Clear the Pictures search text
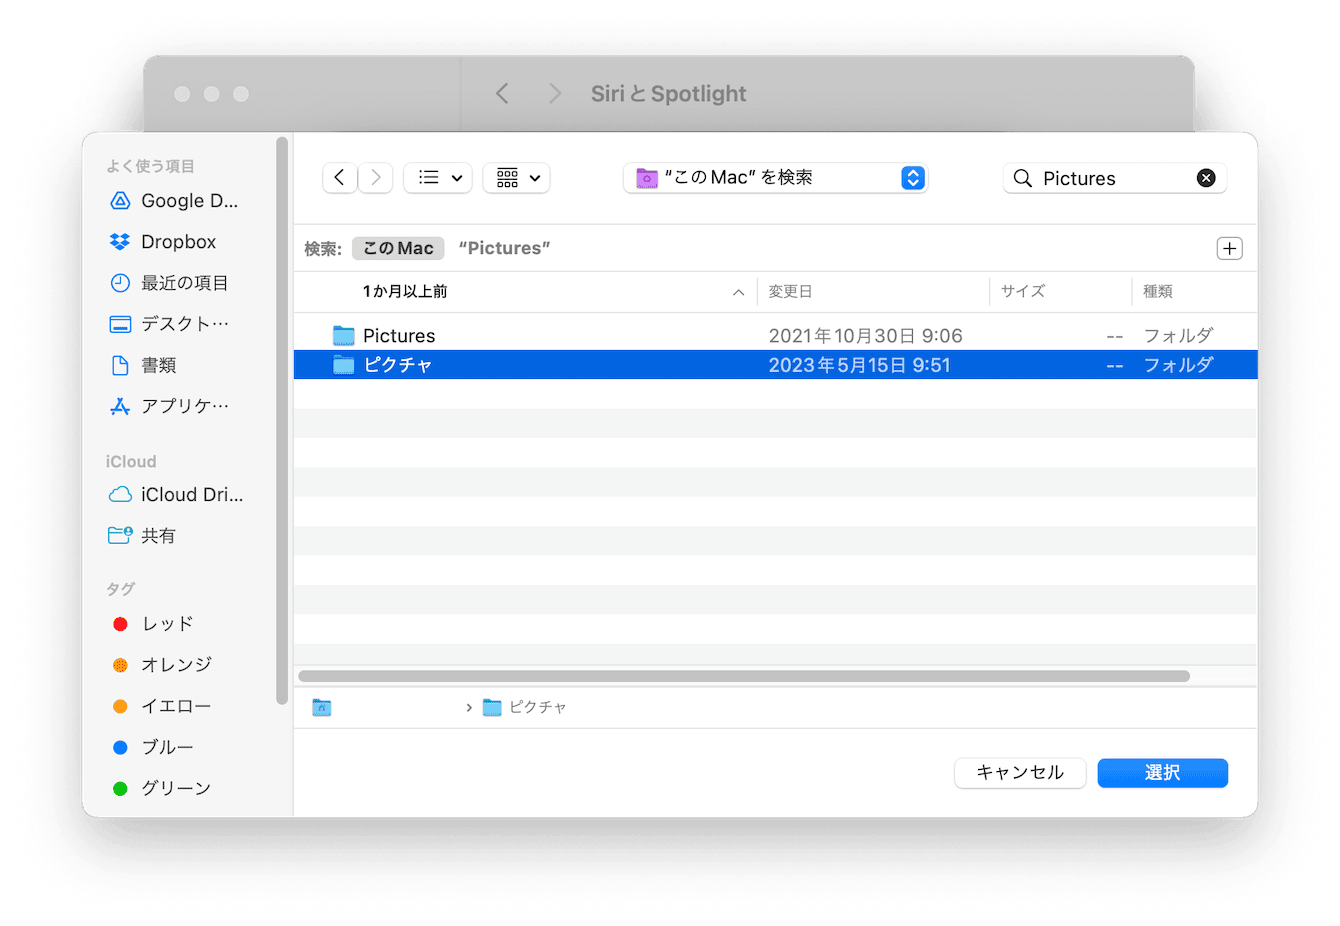The height and width of the screenshot is (926, 1340). 1206,178
